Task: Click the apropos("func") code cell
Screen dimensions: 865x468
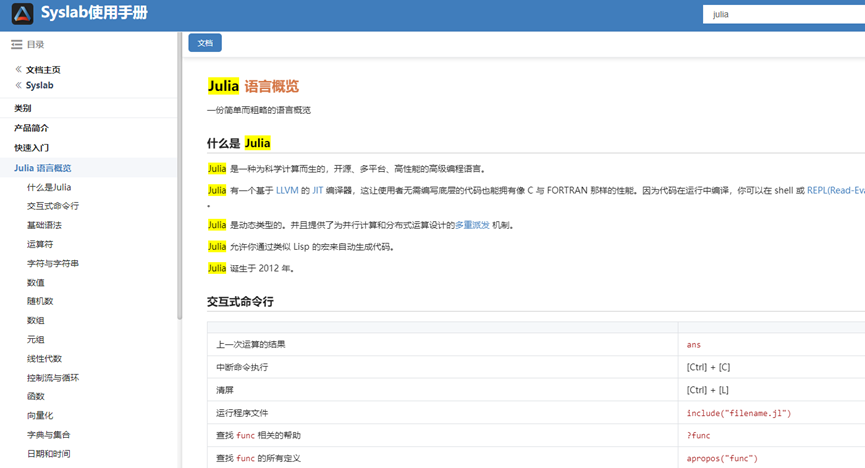Action: point(722,459)
